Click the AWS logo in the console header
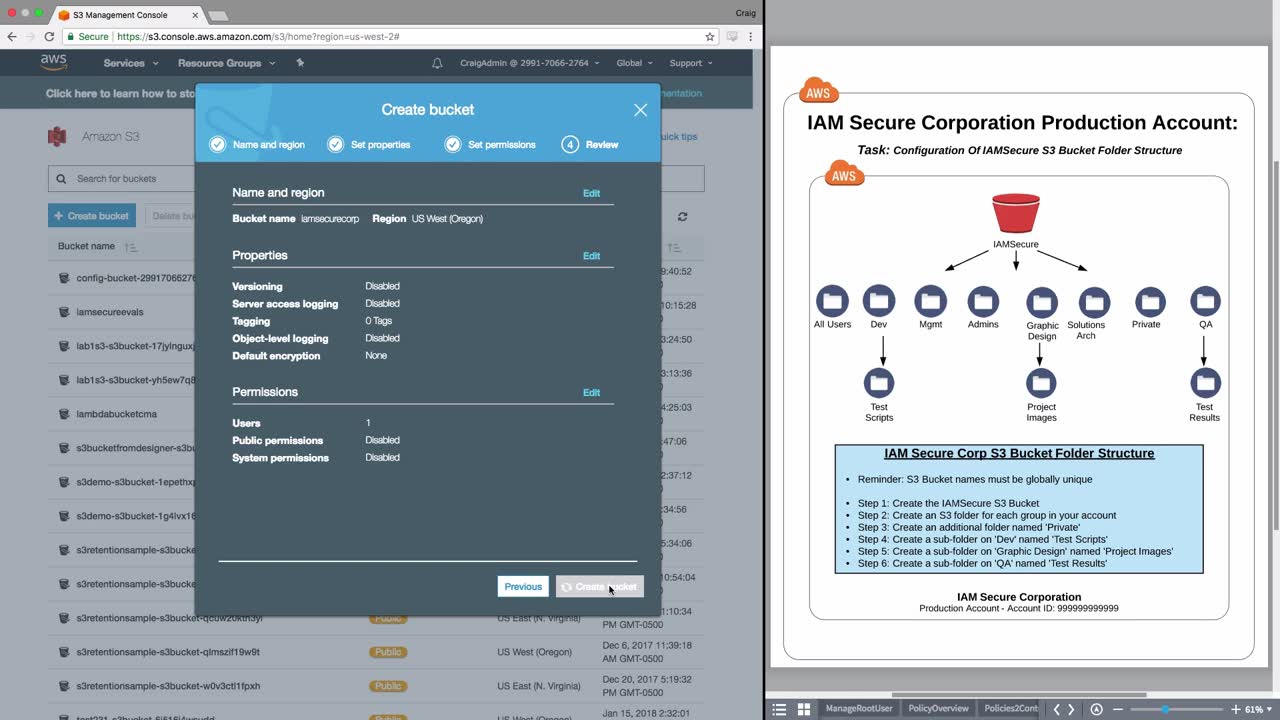The height and width of the screenshot is (720, 1280). [x=54, y=62]
